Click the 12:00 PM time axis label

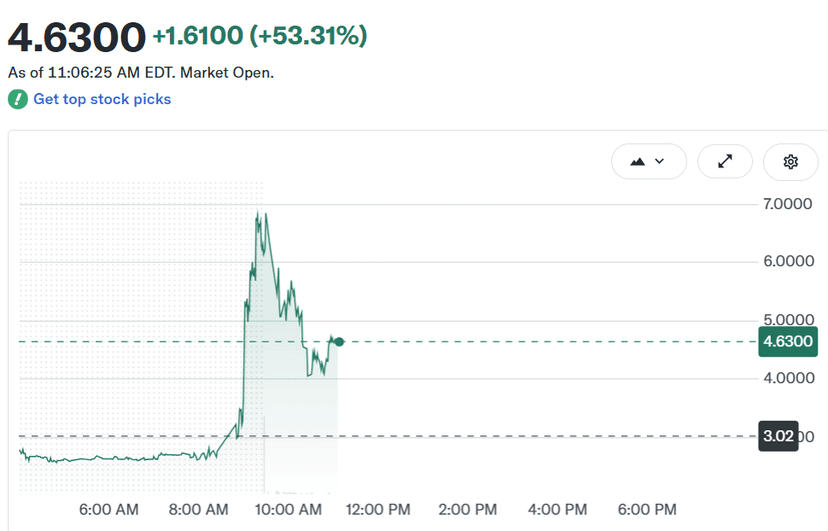click(378, 509)
